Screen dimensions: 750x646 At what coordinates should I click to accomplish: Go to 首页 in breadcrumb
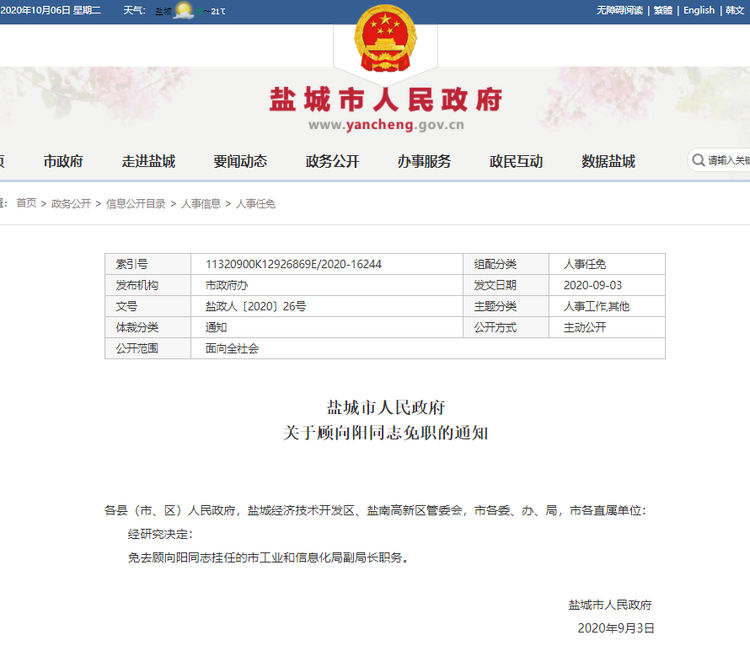(26, 203)
